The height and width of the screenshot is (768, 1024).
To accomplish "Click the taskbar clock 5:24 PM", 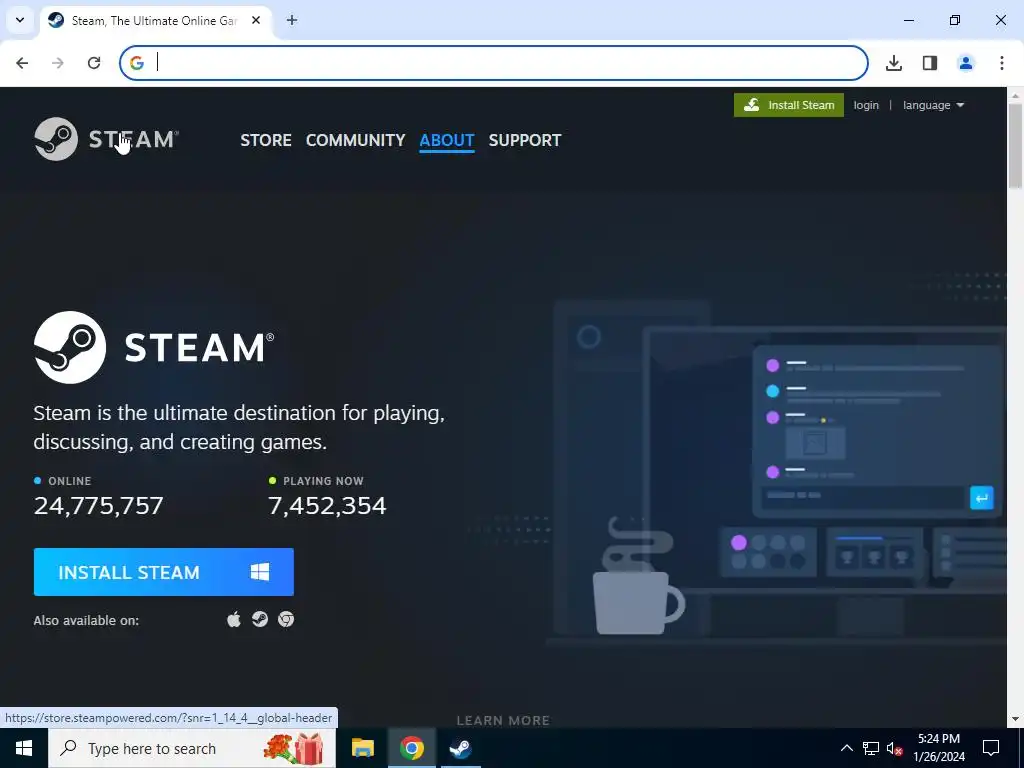I will tap(939, 739).
